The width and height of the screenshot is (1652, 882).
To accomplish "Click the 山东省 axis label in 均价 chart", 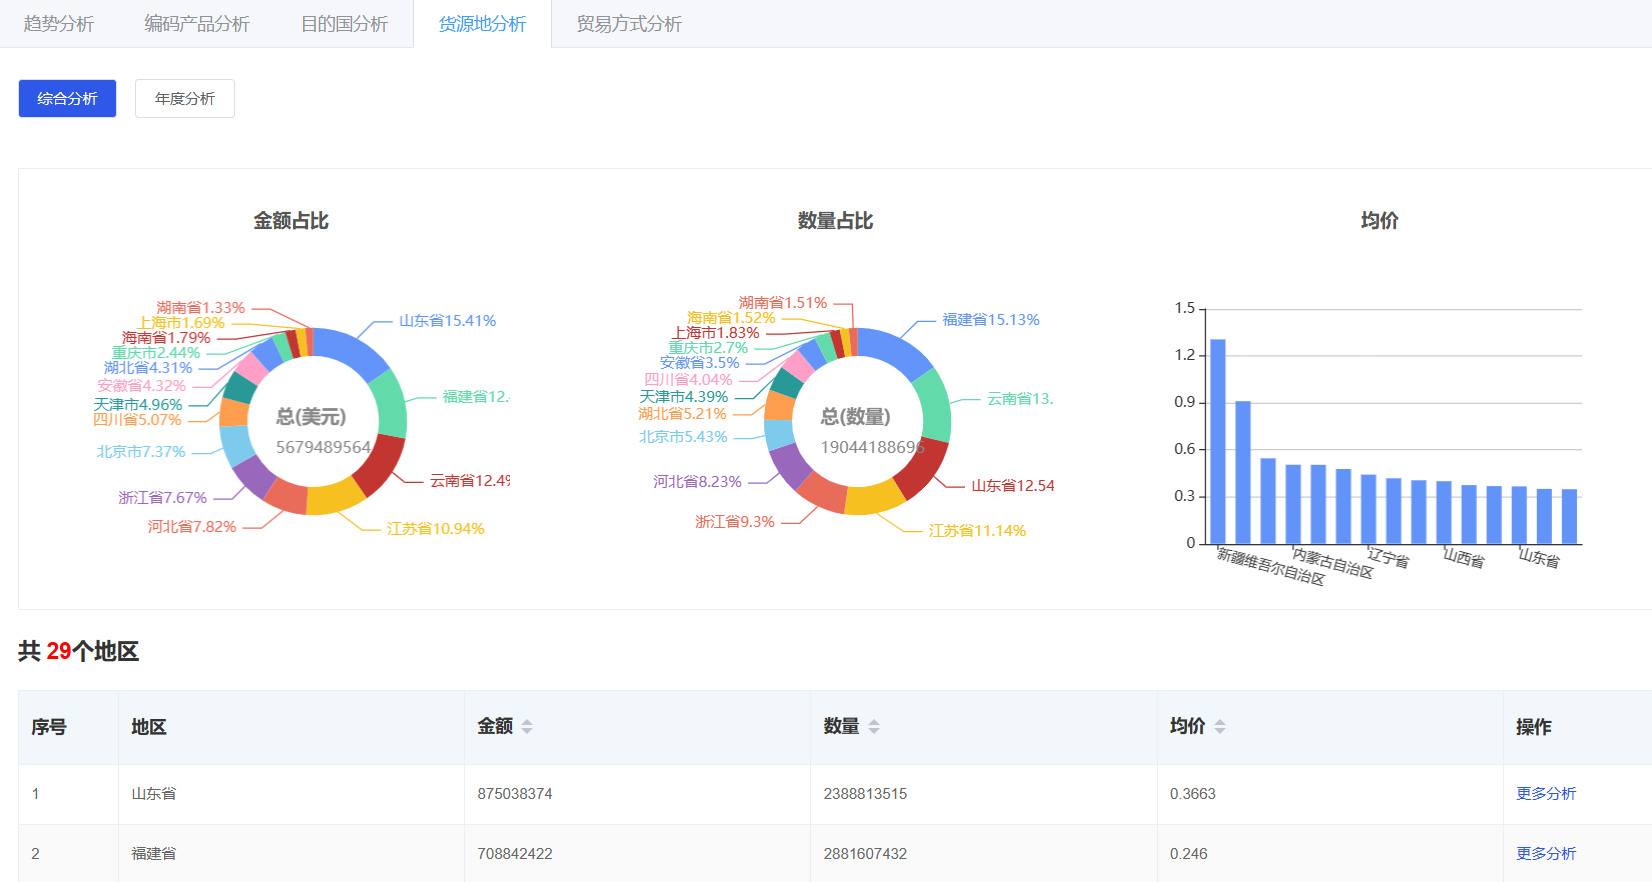I will 1539,558.
